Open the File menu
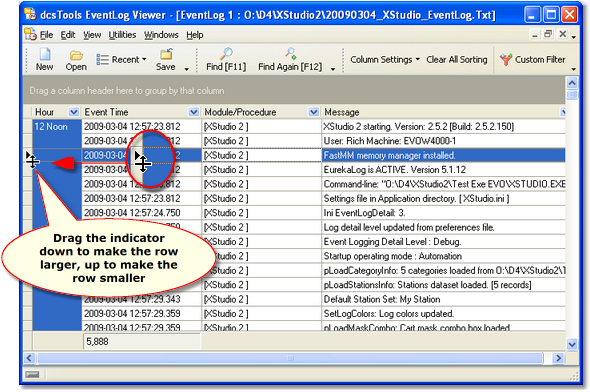This screenshot has height=392, width=590. click(x=46, y=35)
